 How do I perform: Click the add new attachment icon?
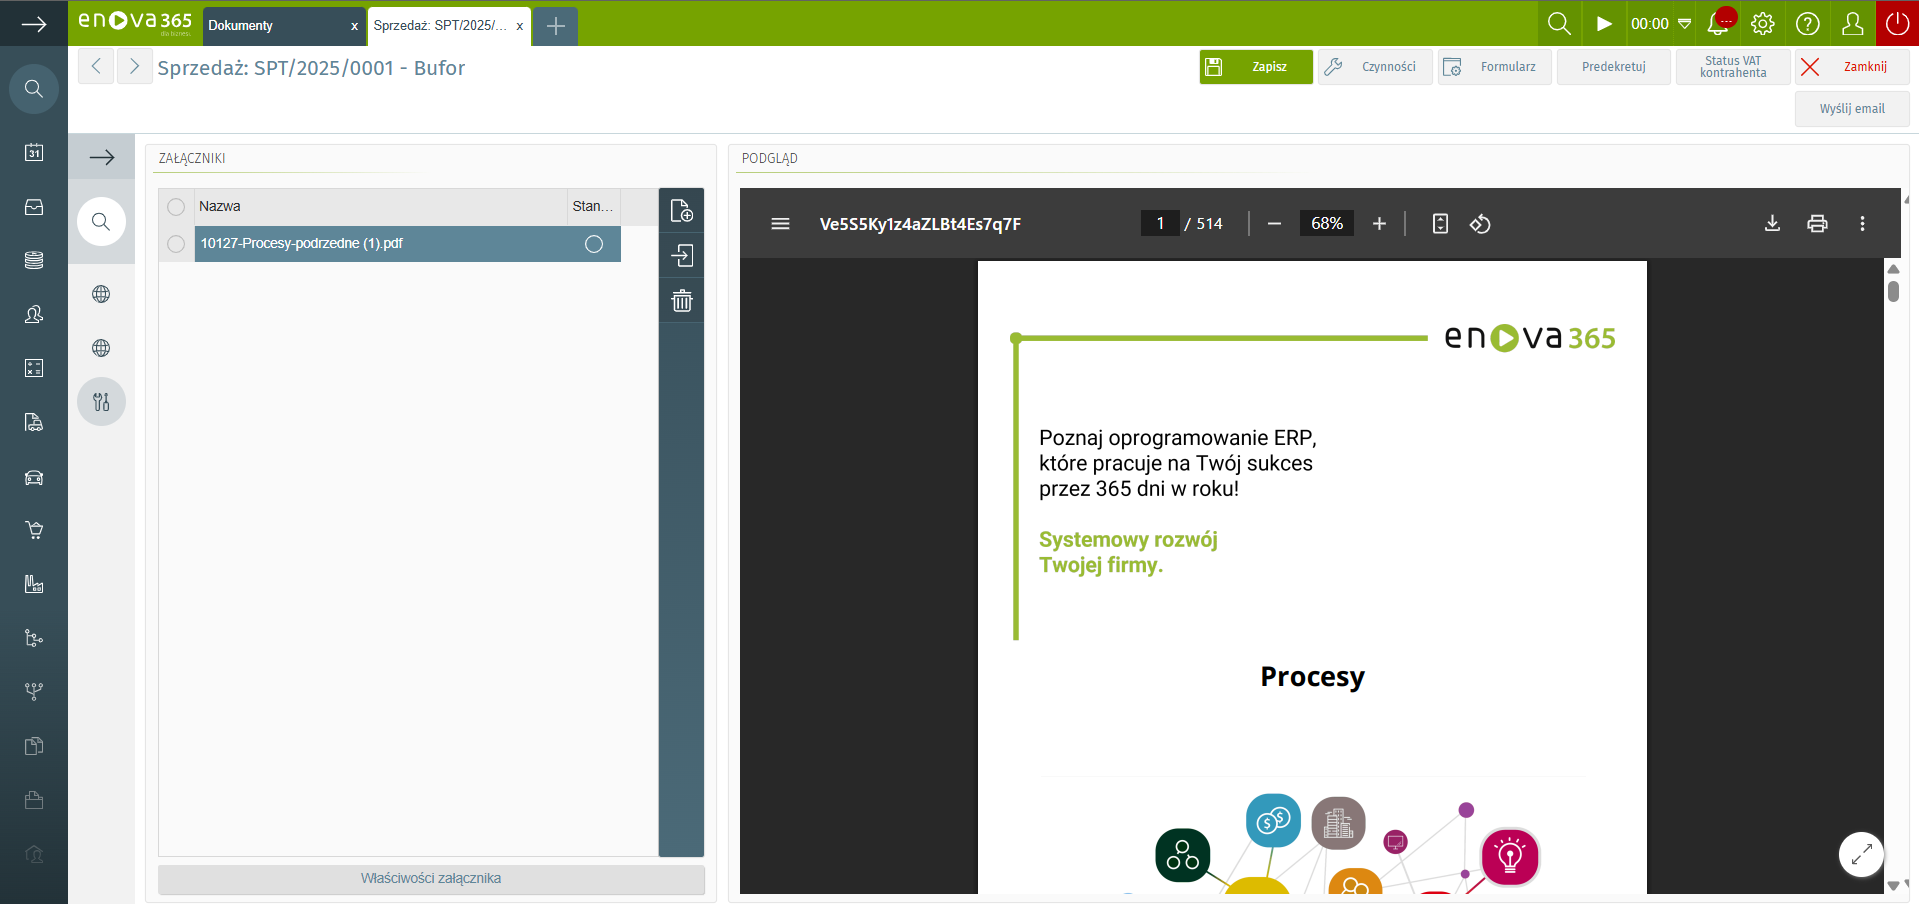click(682, 211)
